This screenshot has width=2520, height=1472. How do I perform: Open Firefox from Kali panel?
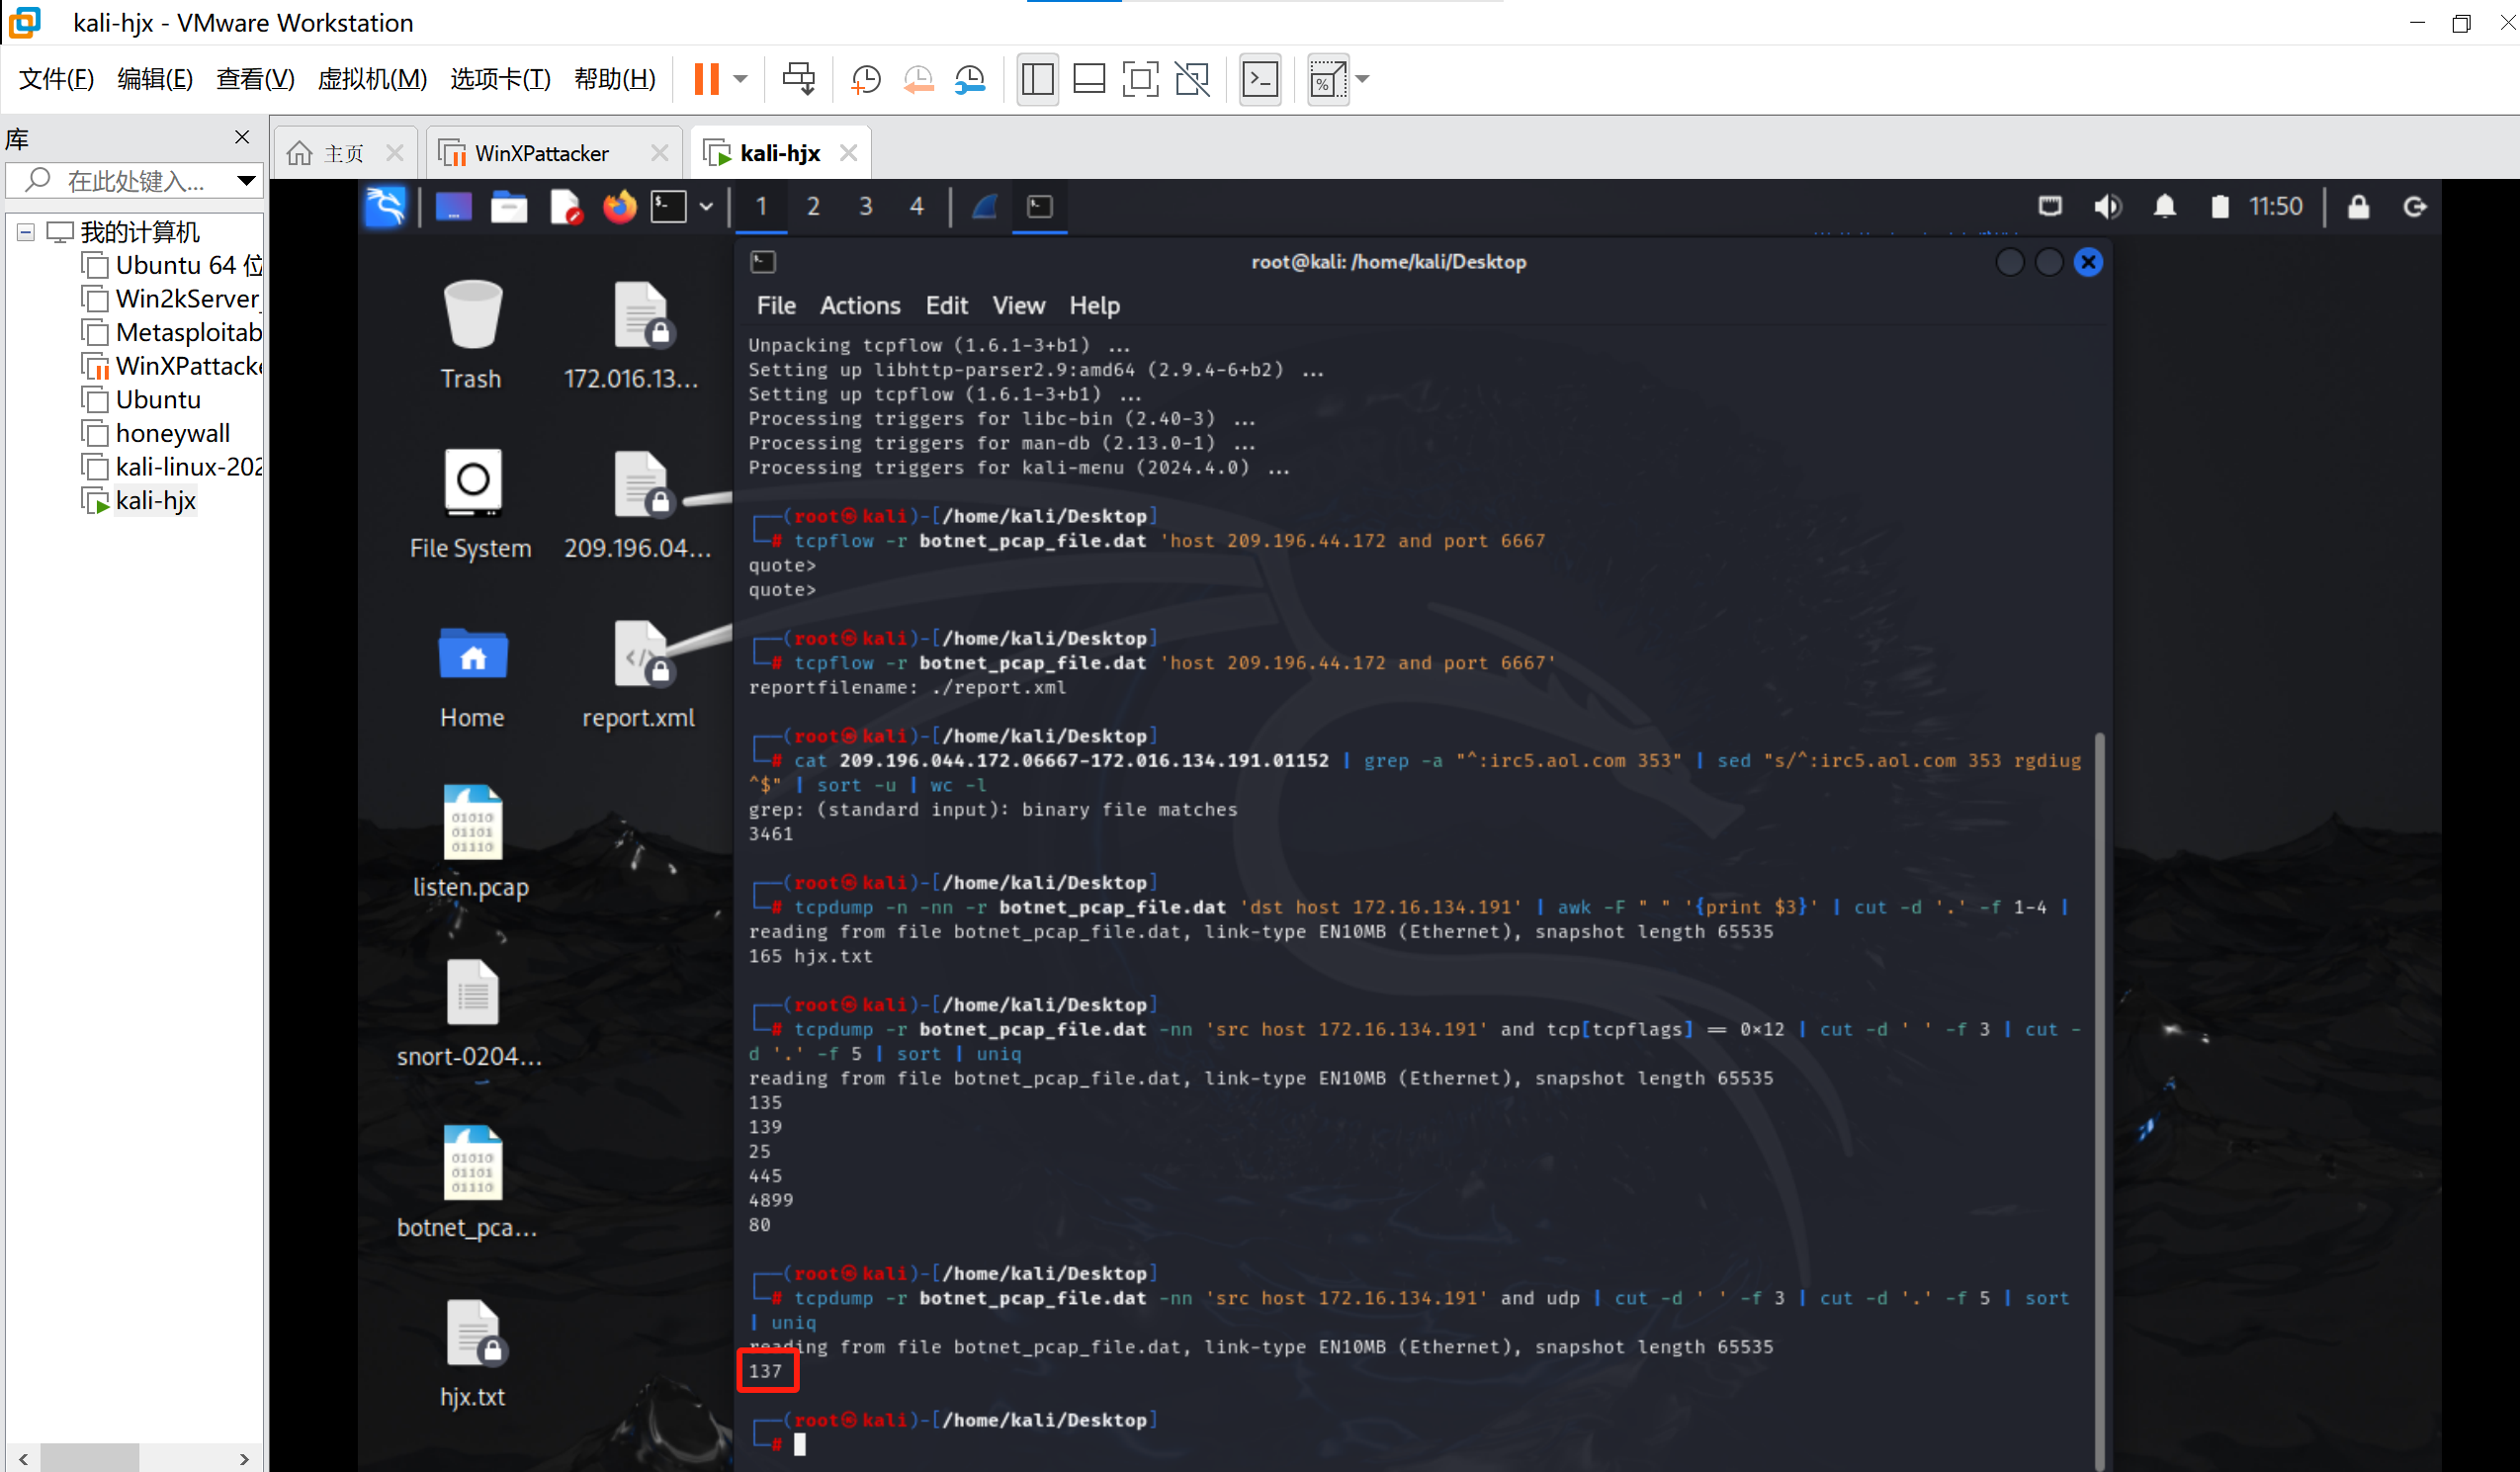(x=619, y=207)
